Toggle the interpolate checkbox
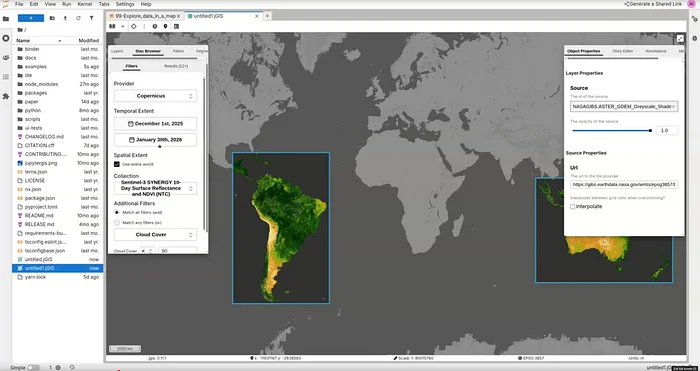Screen dimensions: 700x371 click(573, 207)
